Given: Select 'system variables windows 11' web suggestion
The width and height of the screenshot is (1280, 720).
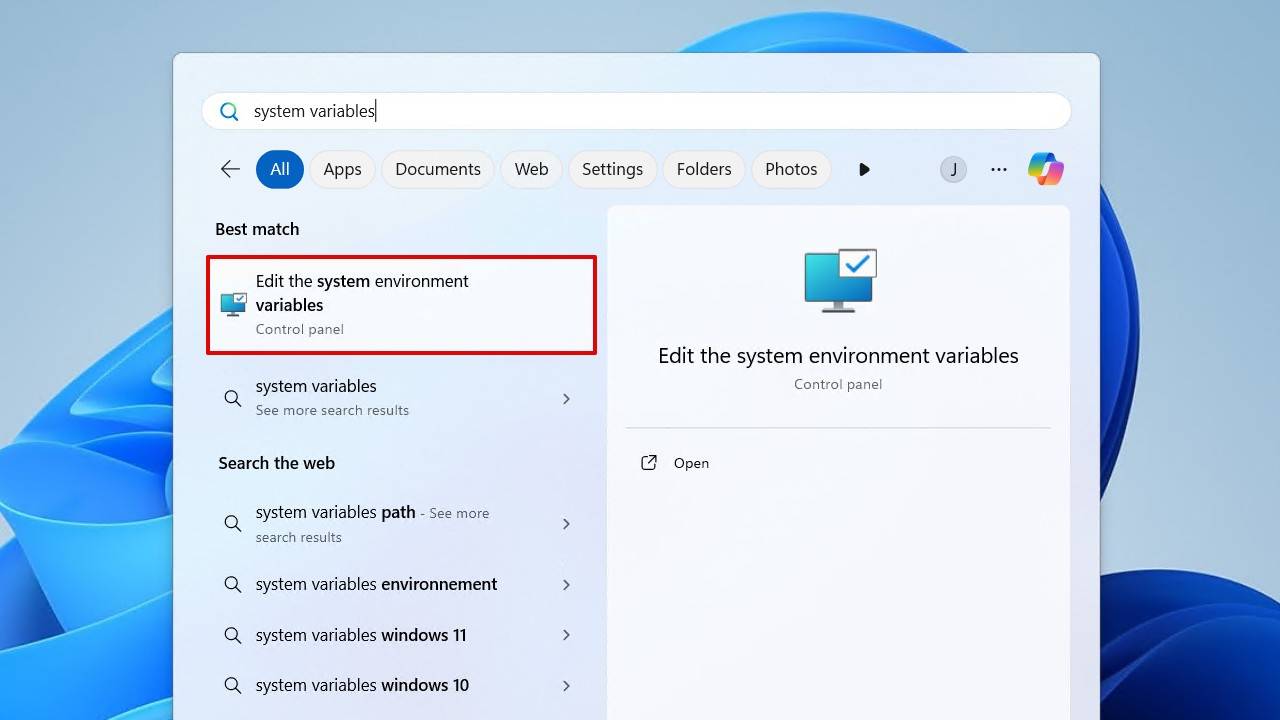Looking at the screenshot, I should click(401, 635).
